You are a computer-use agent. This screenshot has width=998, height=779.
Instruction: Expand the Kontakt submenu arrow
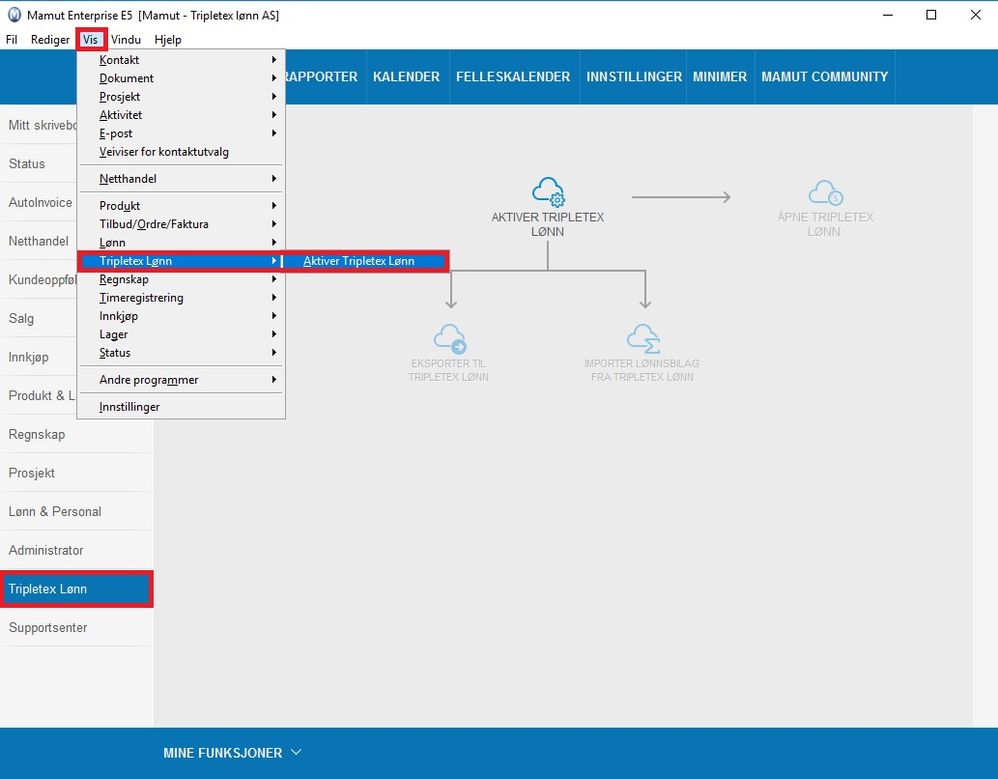click(x=274, y=60)
